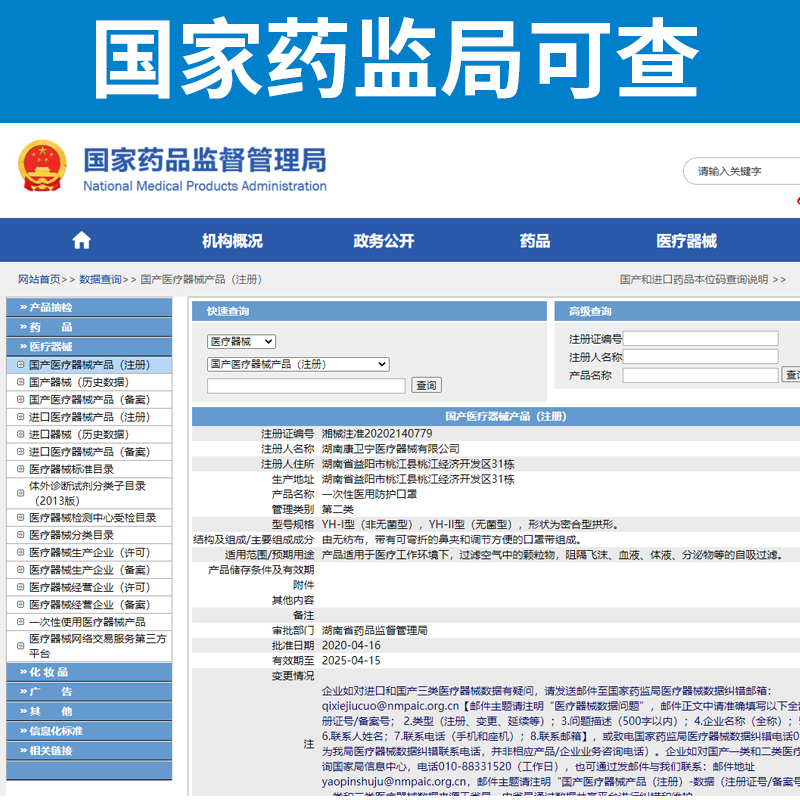Click the 注册证编号 input field

(701, 338)
